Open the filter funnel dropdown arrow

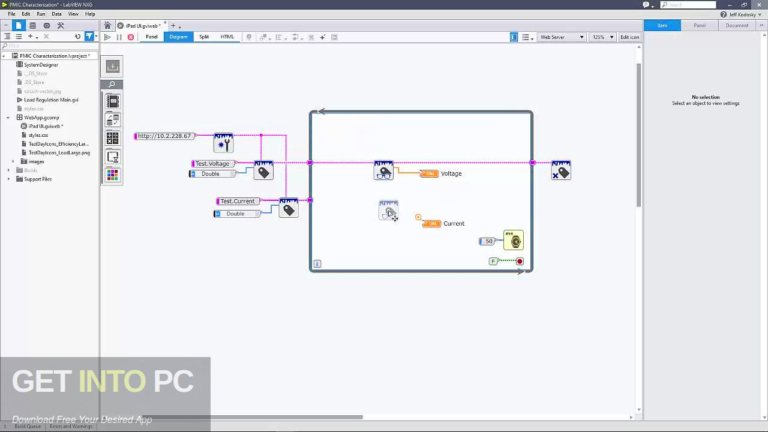click(96, 37)
